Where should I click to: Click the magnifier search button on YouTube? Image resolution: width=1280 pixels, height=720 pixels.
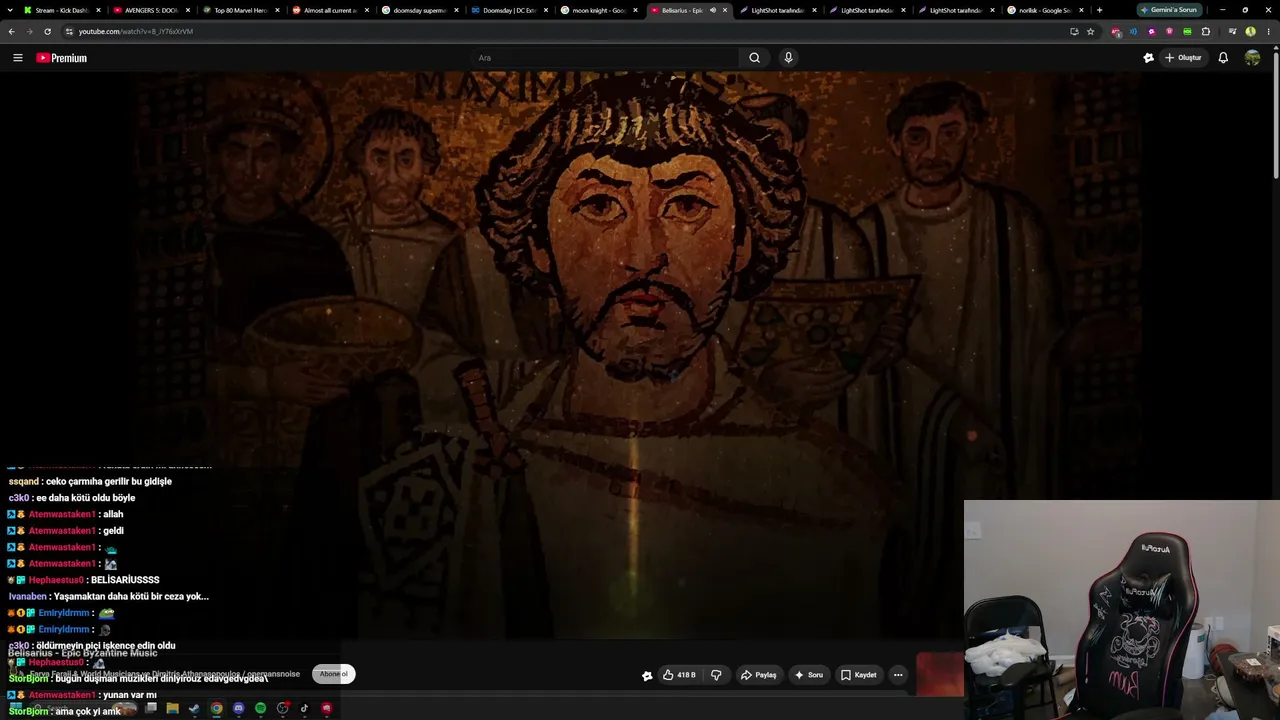[755, 58]
